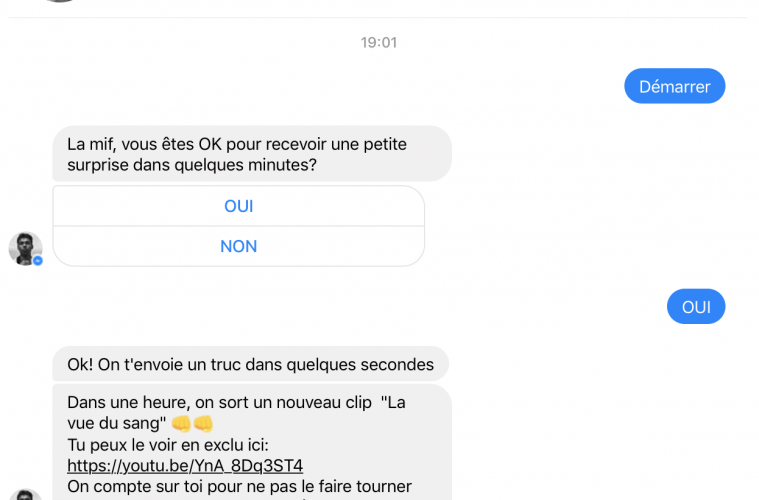This screenshot has width=759, height=500.
Task: Click the "Ok! On t'envoie un truc" bubble
Action: 250,364
